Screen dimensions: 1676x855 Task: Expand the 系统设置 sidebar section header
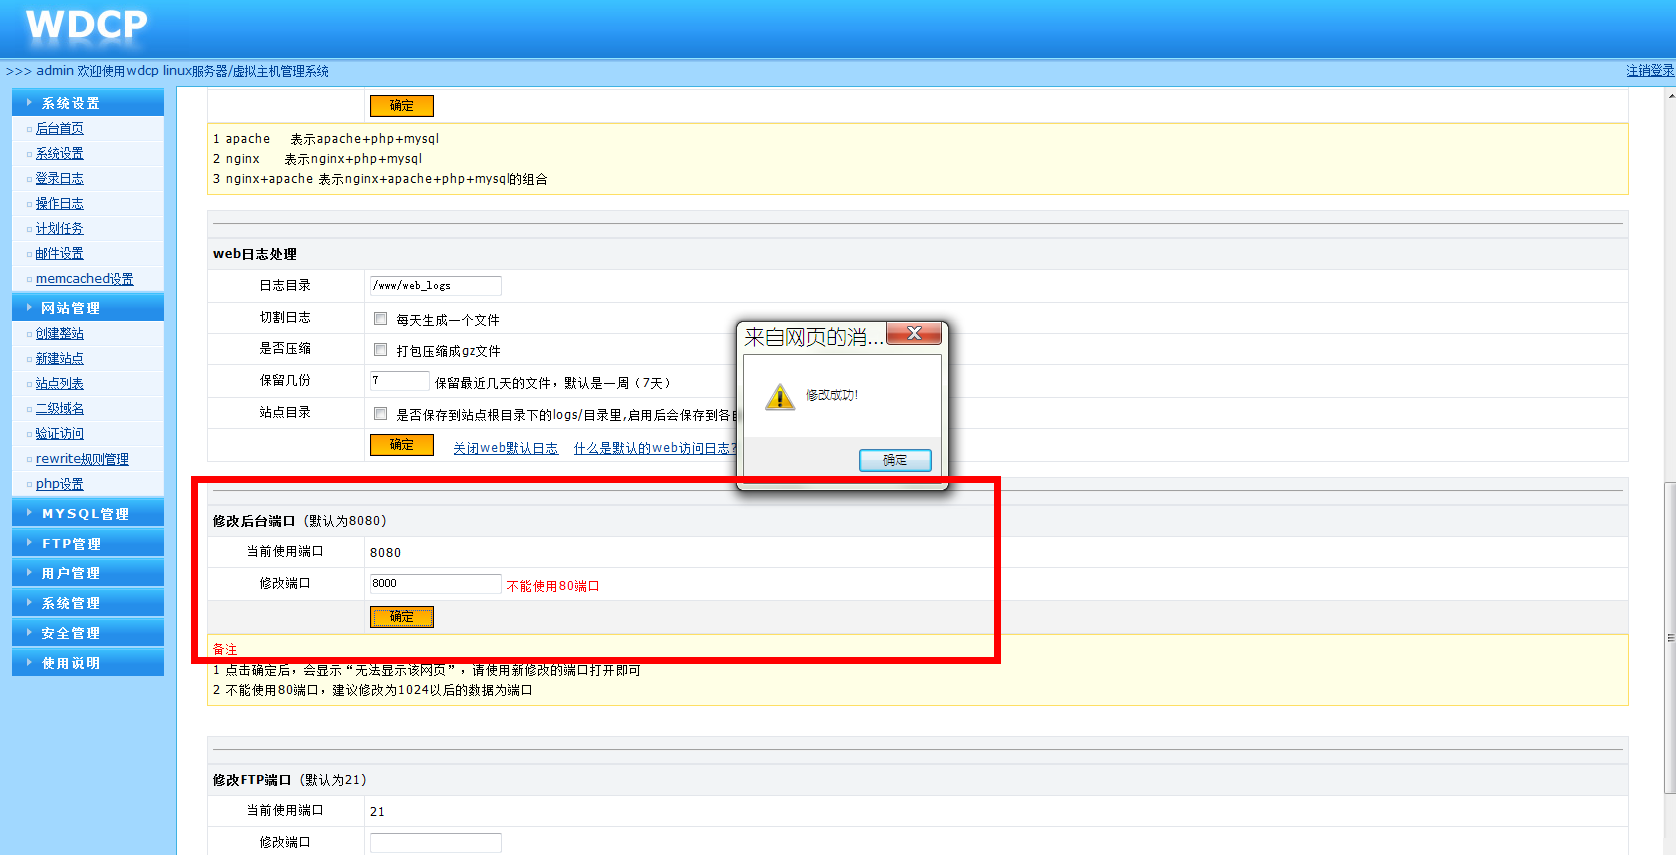pos(88,103)
